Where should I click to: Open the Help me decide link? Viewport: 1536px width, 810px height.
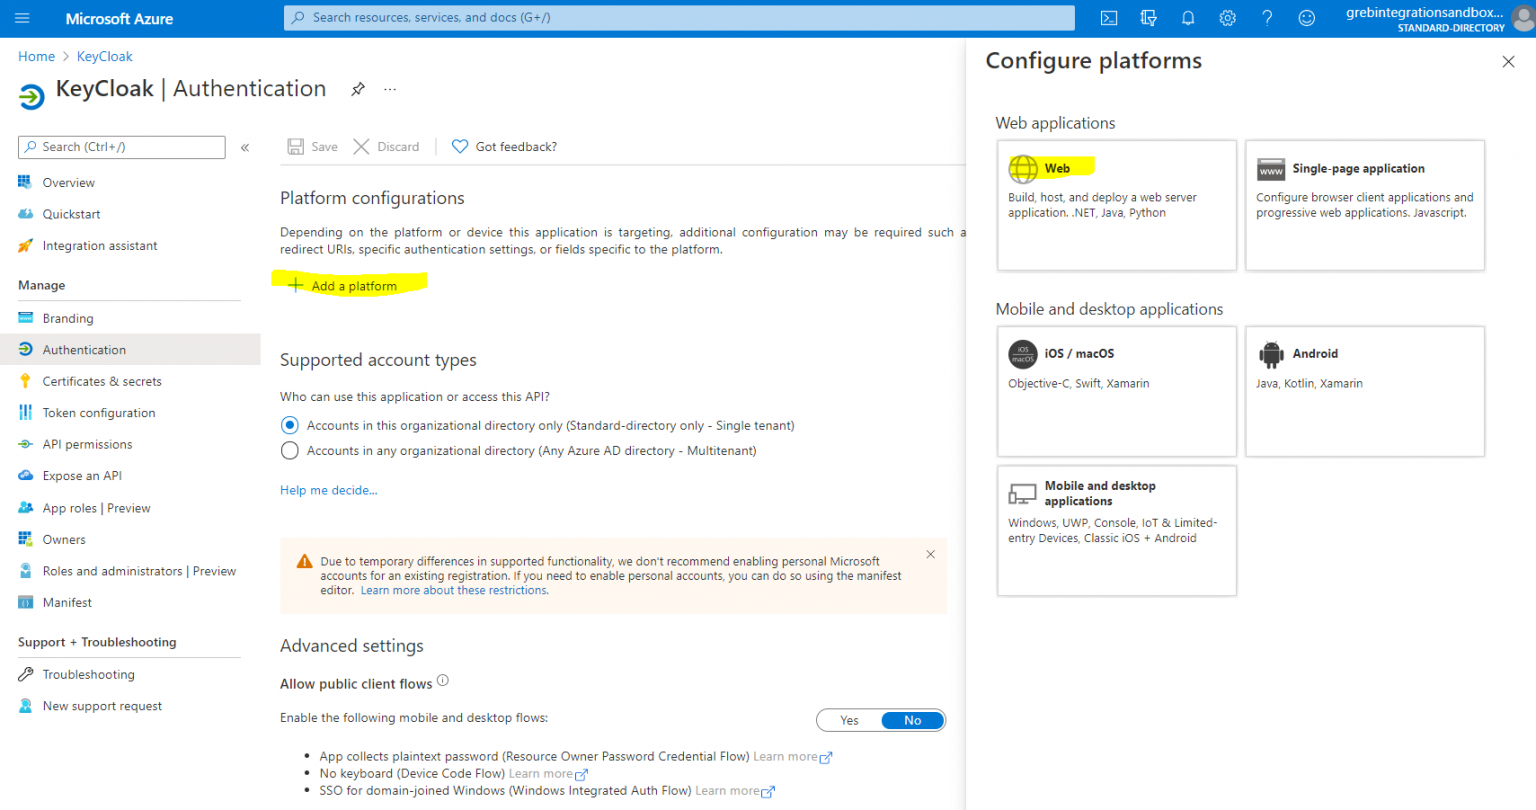328,489
